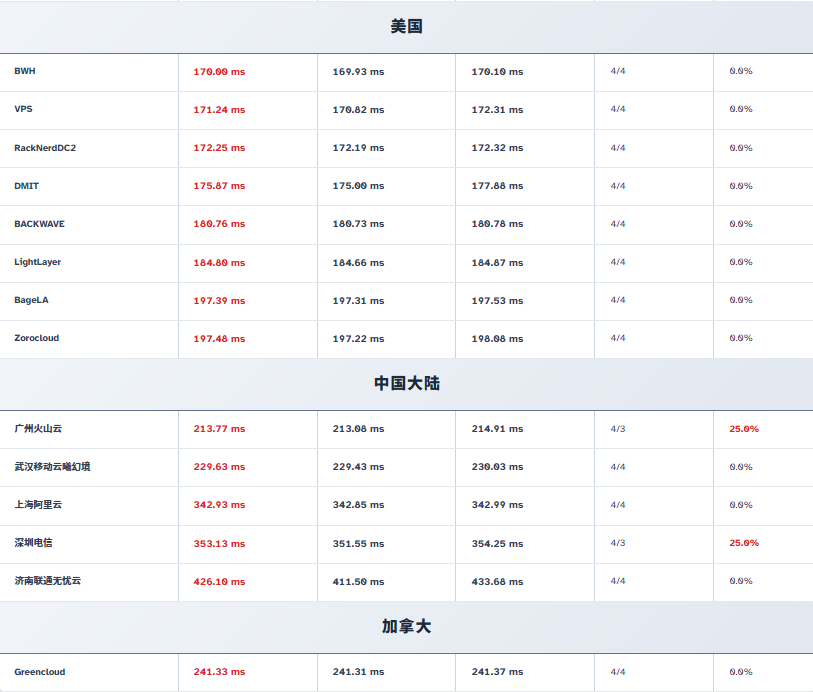Select the 433.68 ms maximum latency cell

coord(497,582)
